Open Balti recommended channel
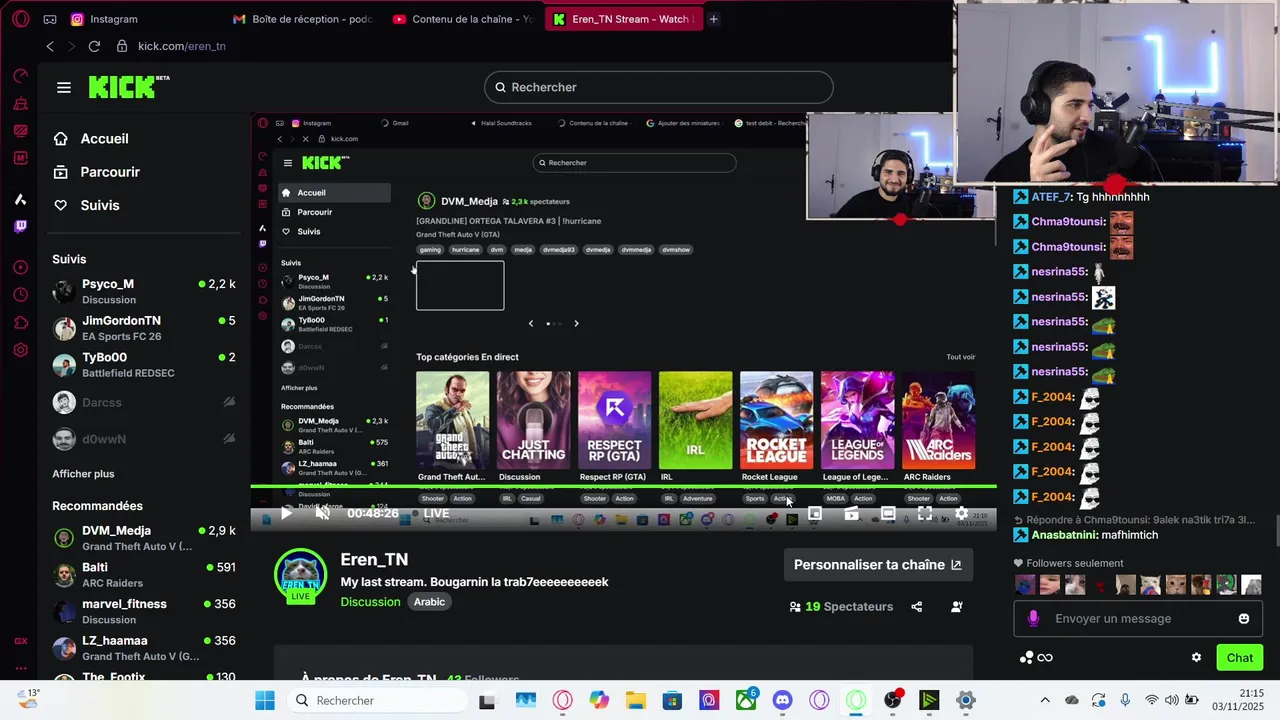The width and height of the screenshot is (1280, 720). tap(144, 574)
